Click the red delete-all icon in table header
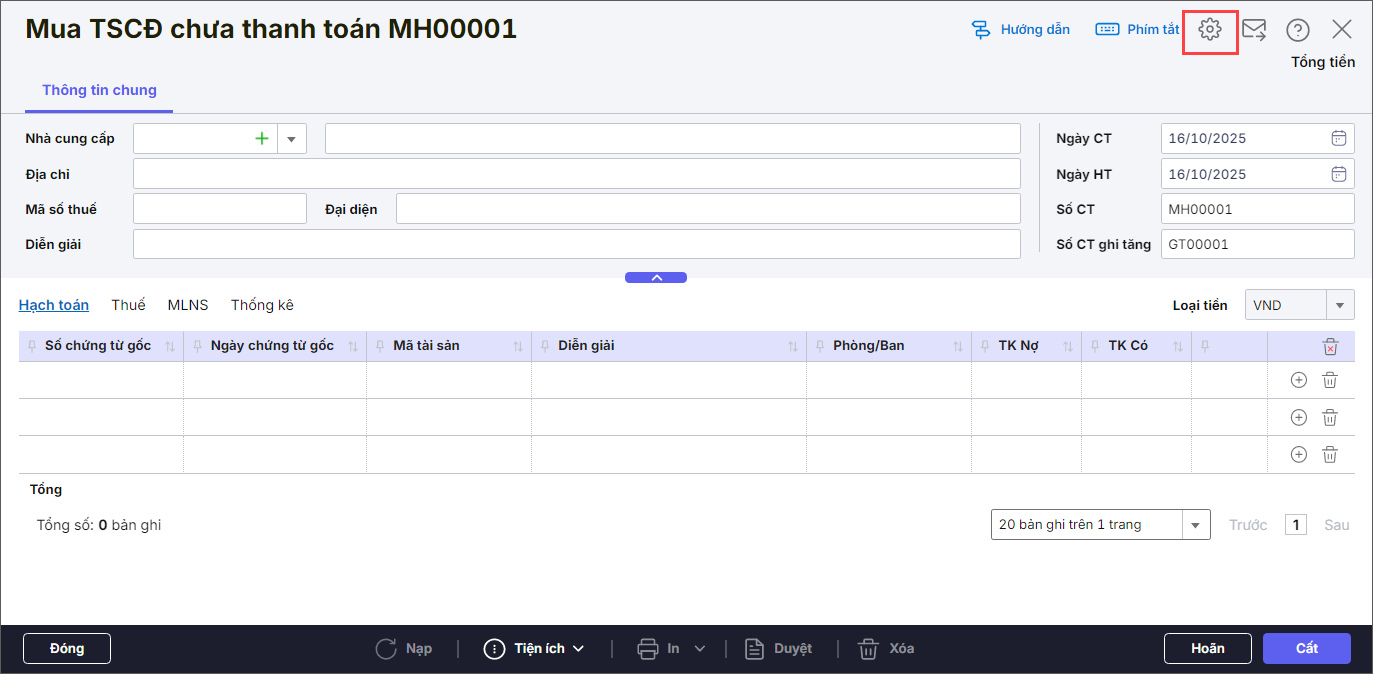The height and width of the screenshot is (674, 1373). click(x=1330, y=346)
